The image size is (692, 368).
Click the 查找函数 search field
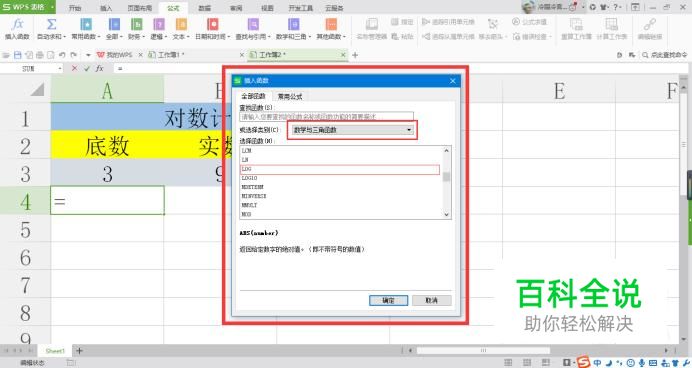click(327, 116)
